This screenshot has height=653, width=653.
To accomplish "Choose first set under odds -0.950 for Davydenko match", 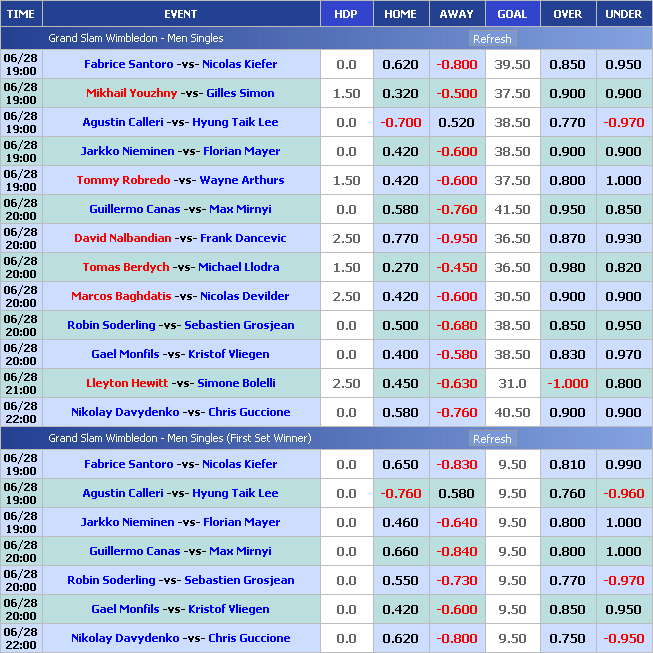I will coord(623,638).
